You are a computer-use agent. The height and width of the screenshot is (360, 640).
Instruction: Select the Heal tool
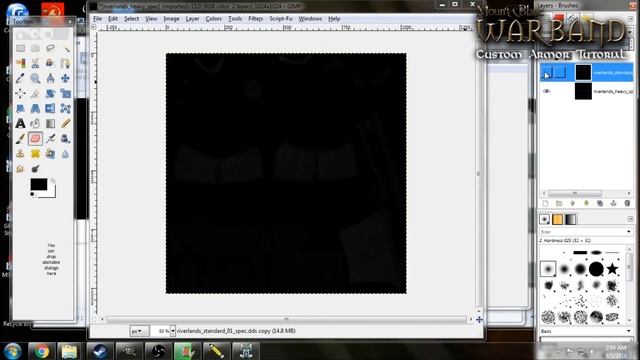36,154
